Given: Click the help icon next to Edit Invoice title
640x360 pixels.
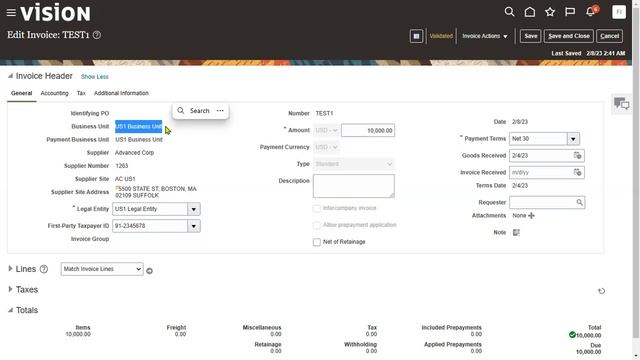Looking at the screenshot, I should pos(97,35).
